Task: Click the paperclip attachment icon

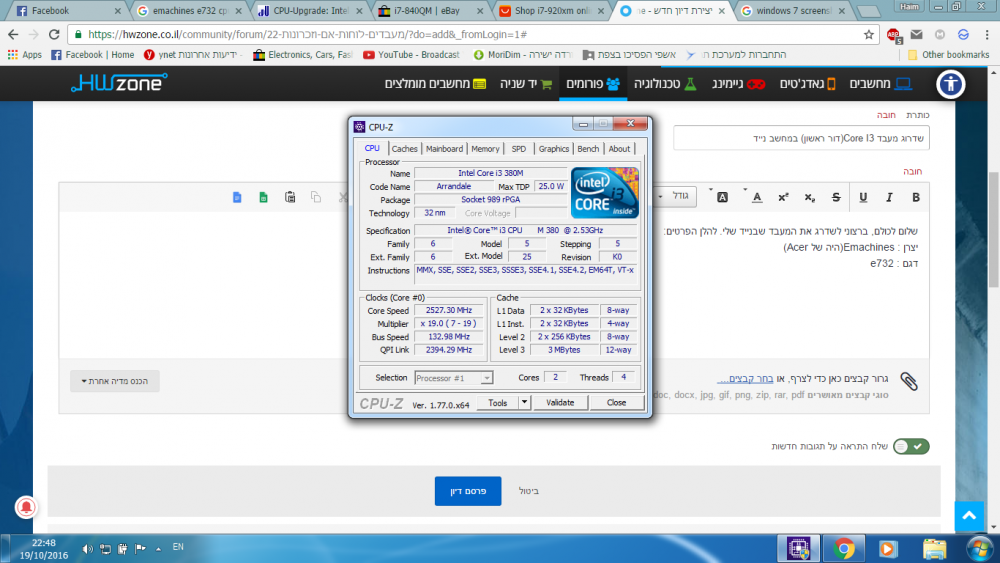Action: point(909,381)
